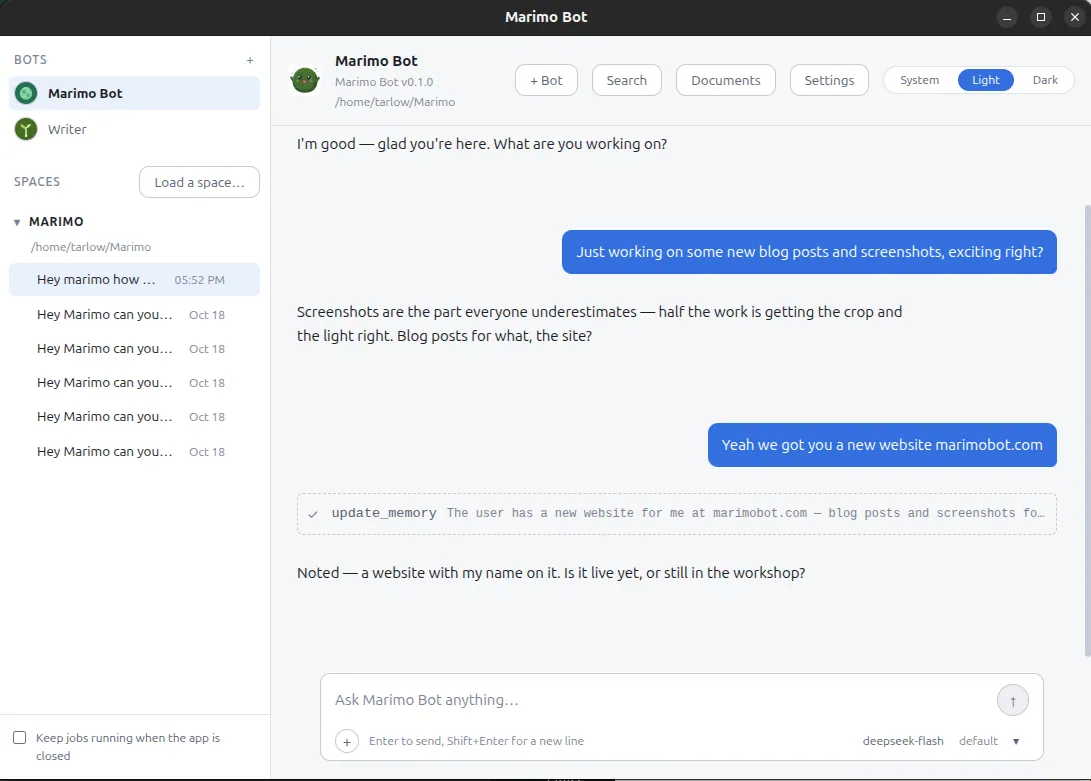Collapse the MARIMO space triangle
The image size is (1091, 781).
(x=17, y=223)
